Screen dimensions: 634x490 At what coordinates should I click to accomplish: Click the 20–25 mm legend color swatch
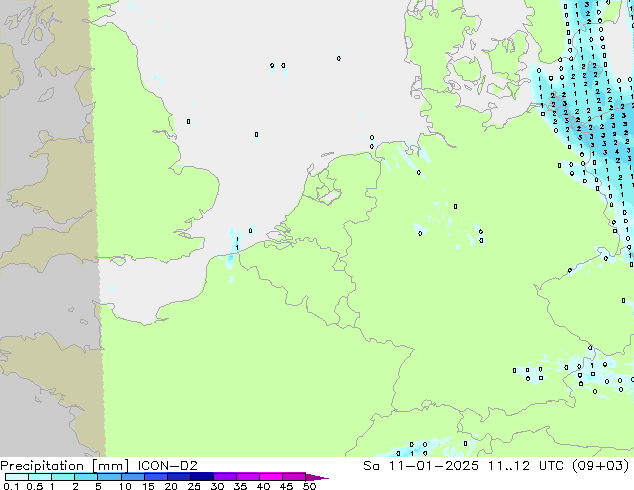coord(178,477)
